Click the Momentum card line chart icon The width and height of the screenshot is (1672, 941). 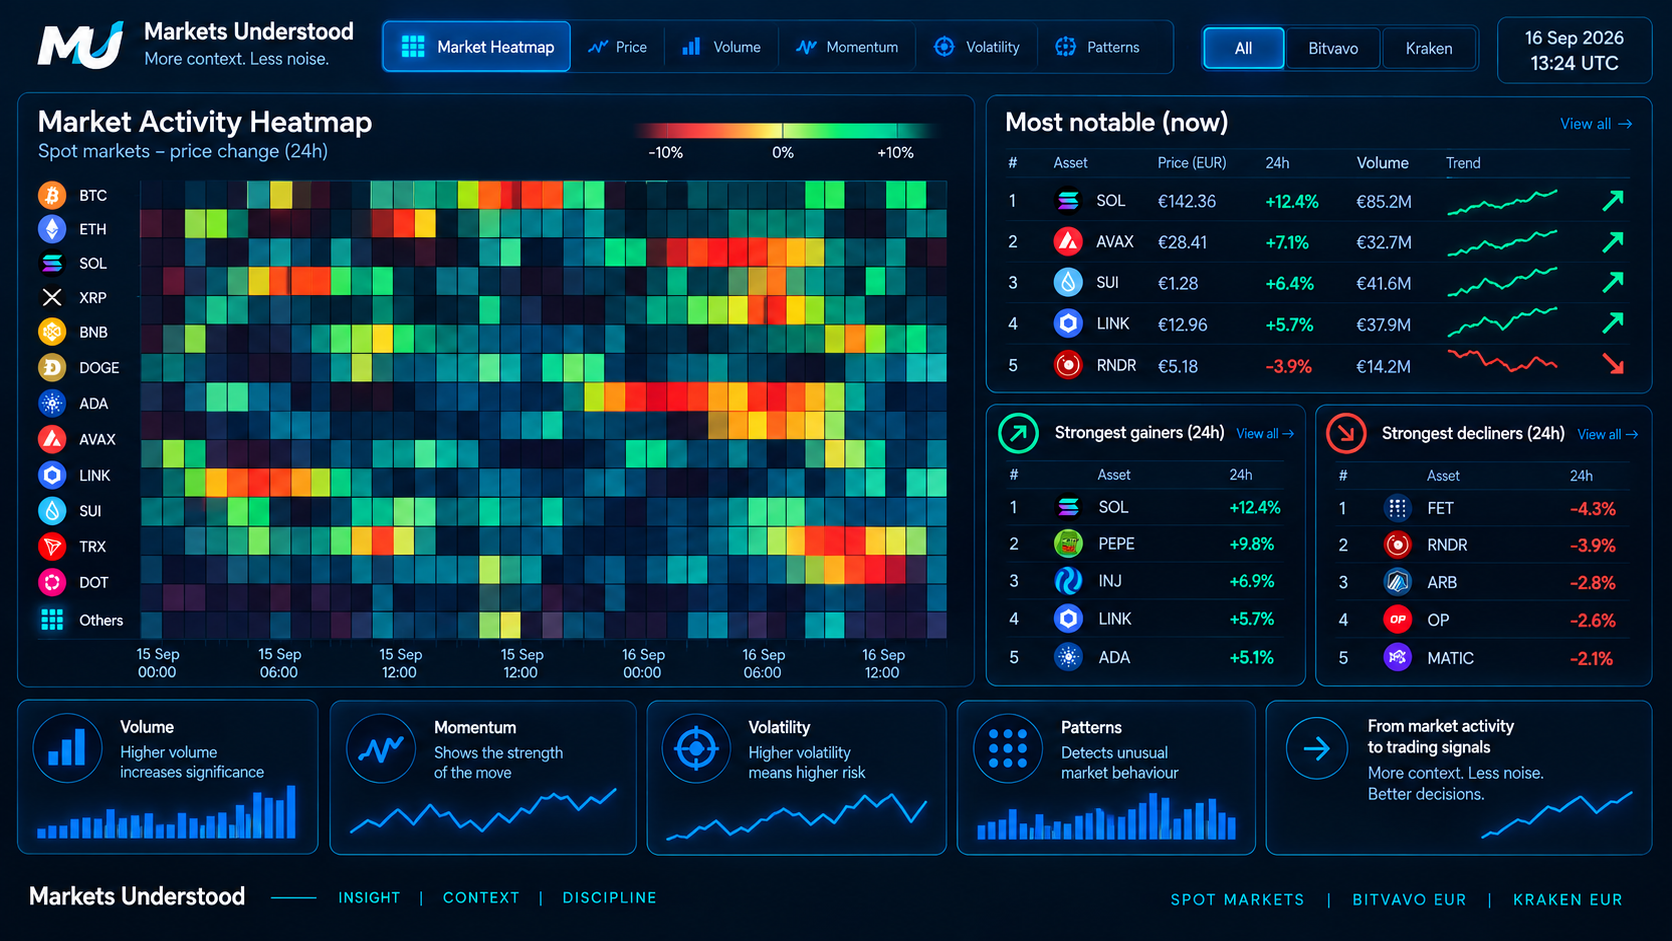(381, 748)
